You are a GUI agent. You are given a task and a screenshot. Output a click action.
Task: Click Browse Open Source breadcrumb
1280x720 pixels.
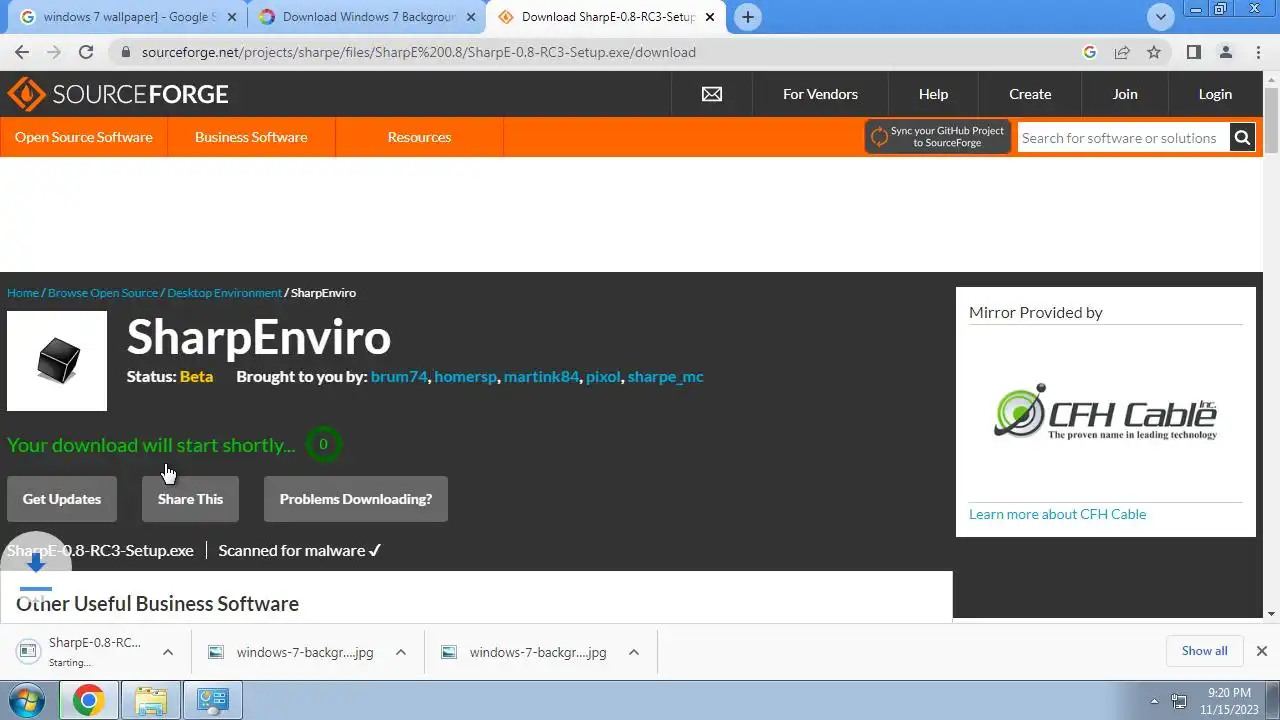coord(103,293)
